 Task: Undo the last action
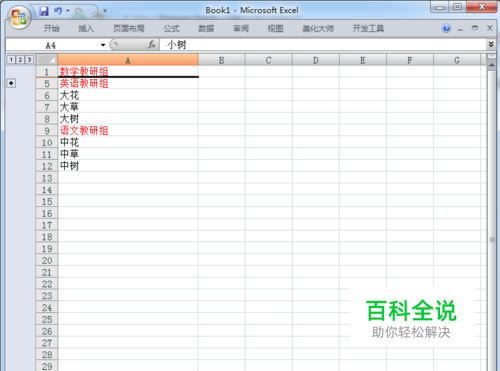(x=58, y=11)
